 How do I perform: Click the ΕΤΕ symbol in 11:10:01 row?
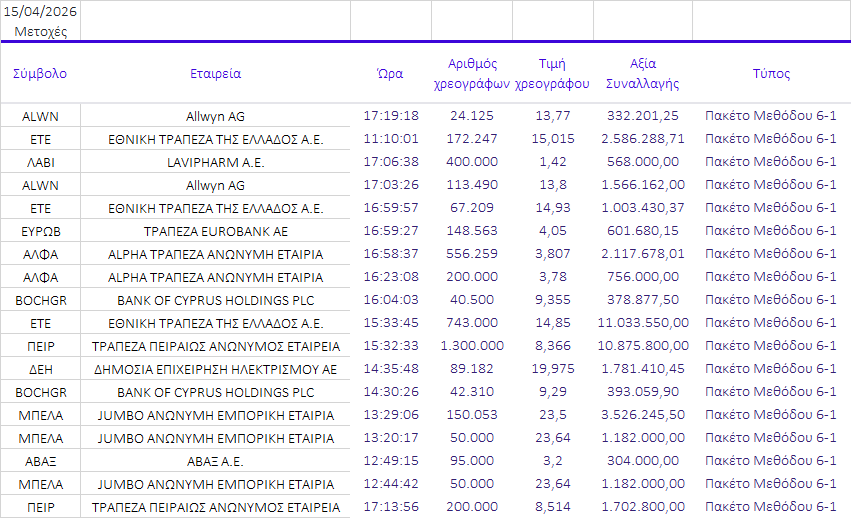click(41, 140)
